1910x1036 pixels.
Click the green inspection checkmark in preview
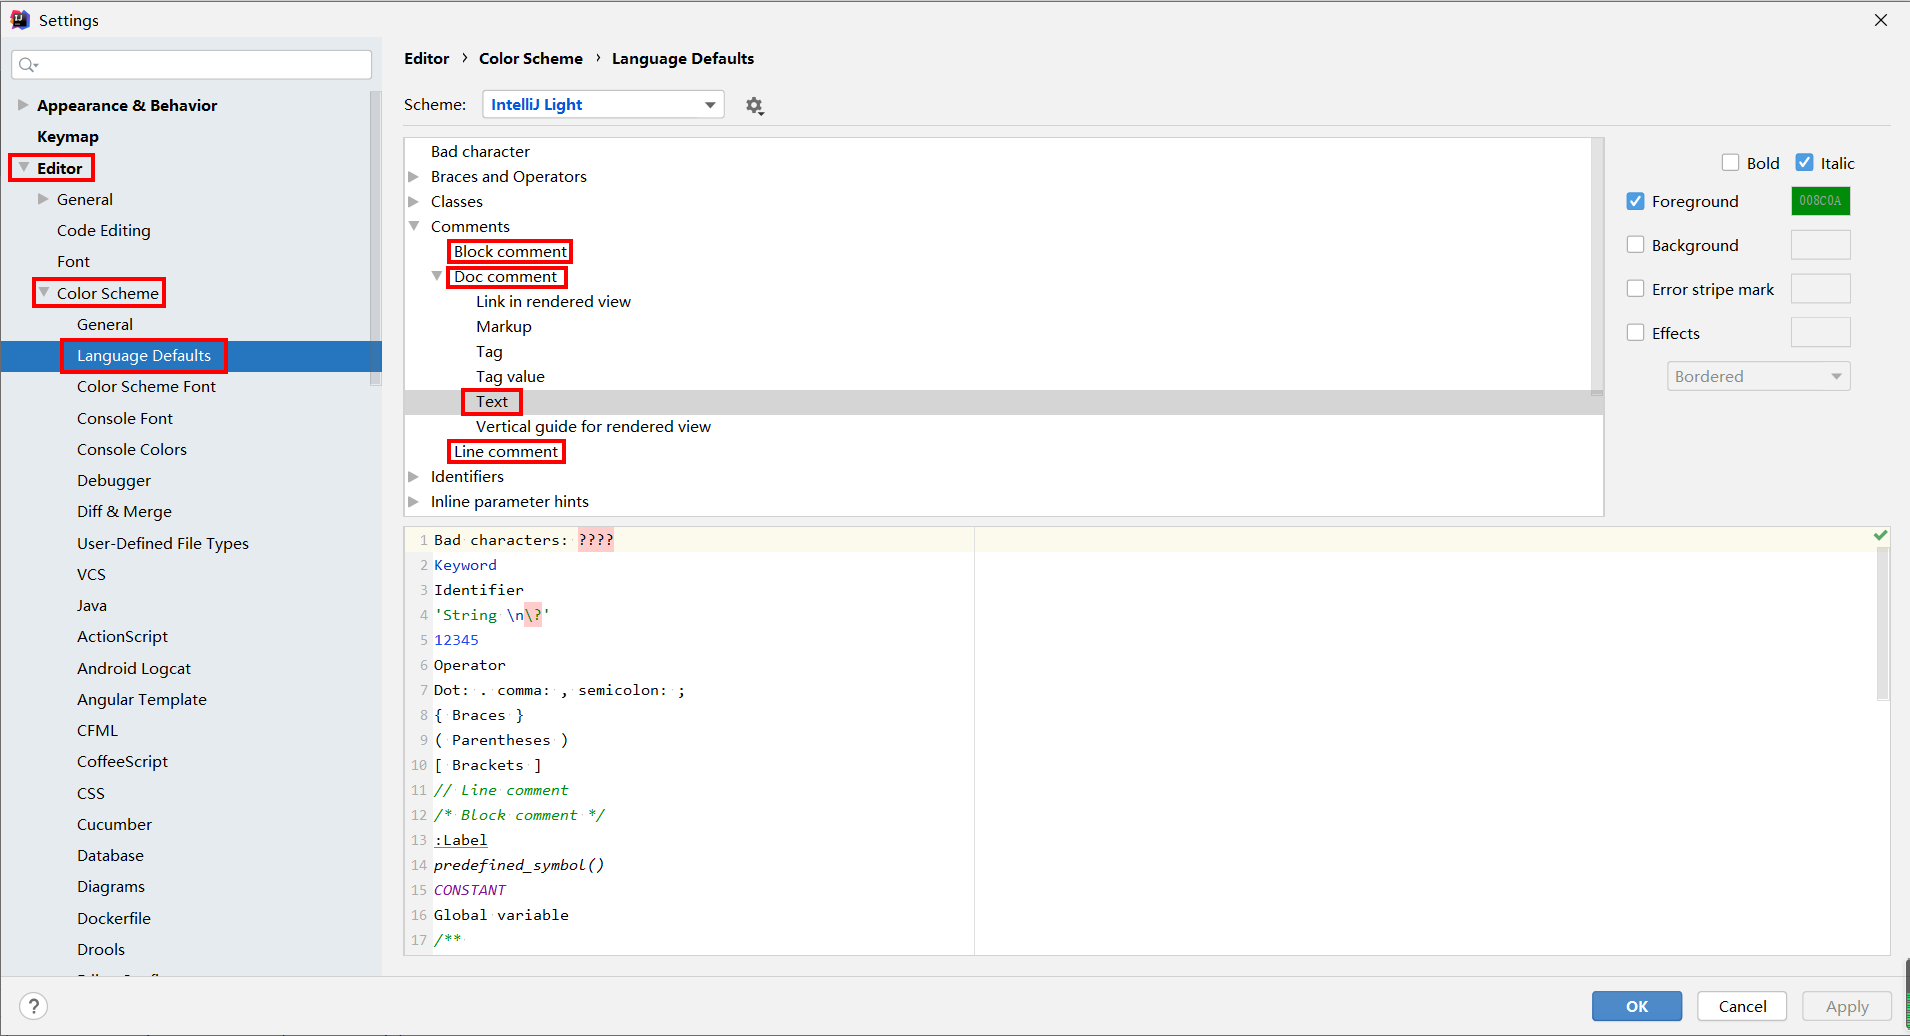click(x=1880, y=536)
